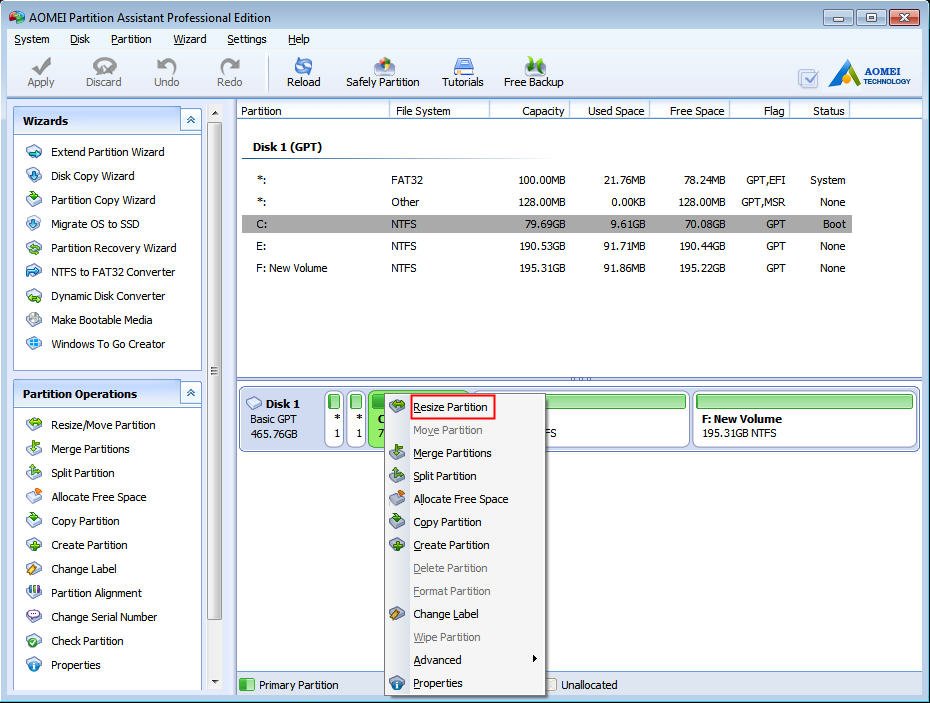This screenshot has height=703, width=930.
Task: Open Safely Partition from the toolbar
Action: [383, 71]
